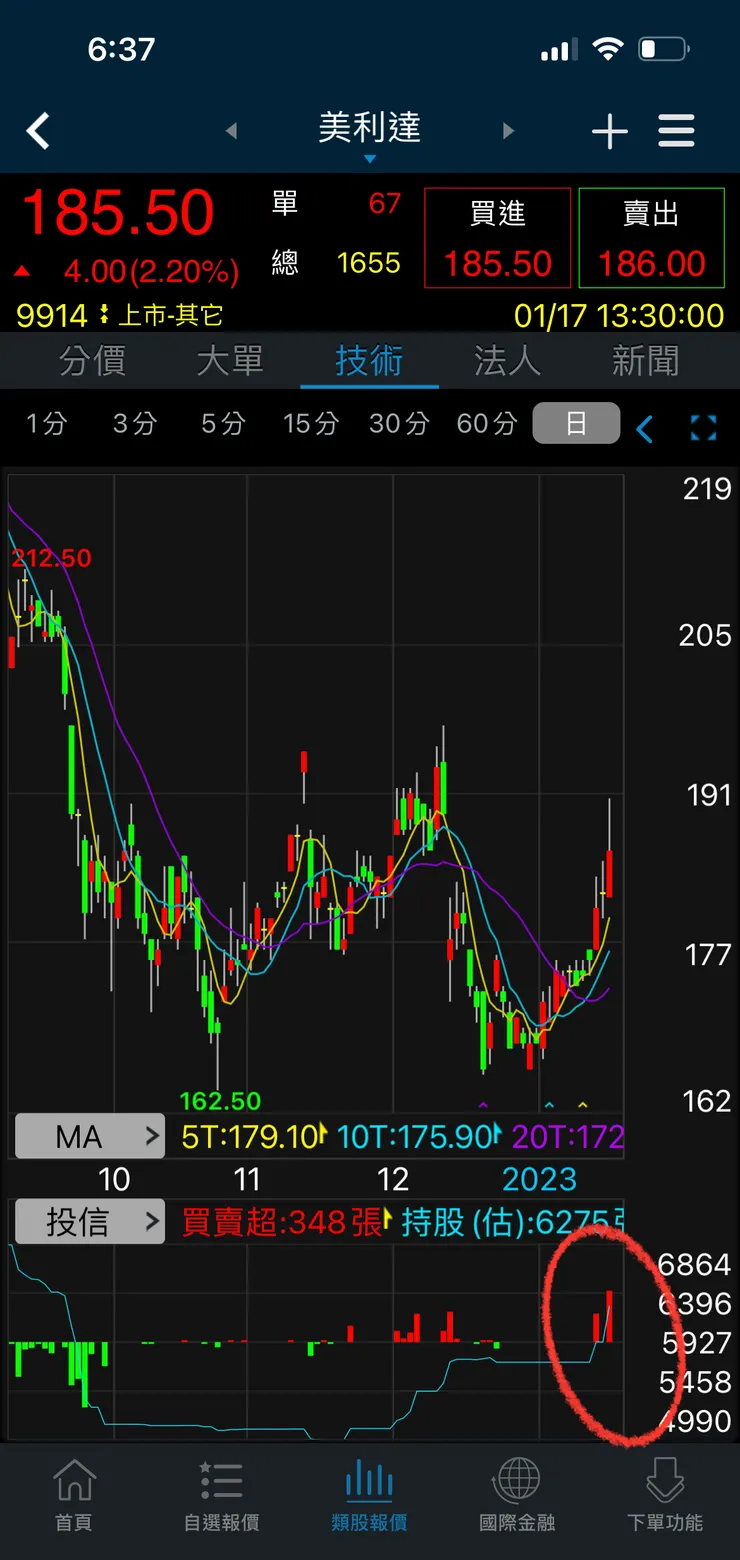Select 3分 chart interval

(x=135, y=424)
